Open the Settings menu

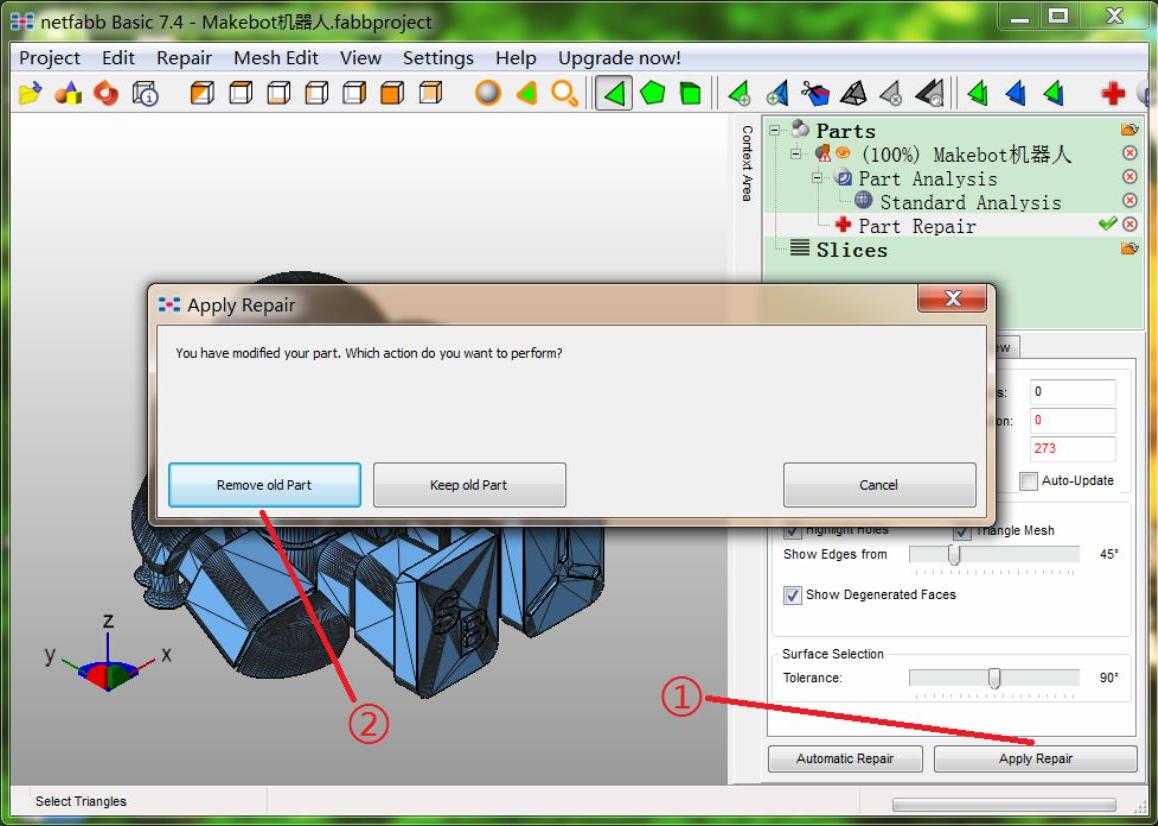[x=438, y=58]
